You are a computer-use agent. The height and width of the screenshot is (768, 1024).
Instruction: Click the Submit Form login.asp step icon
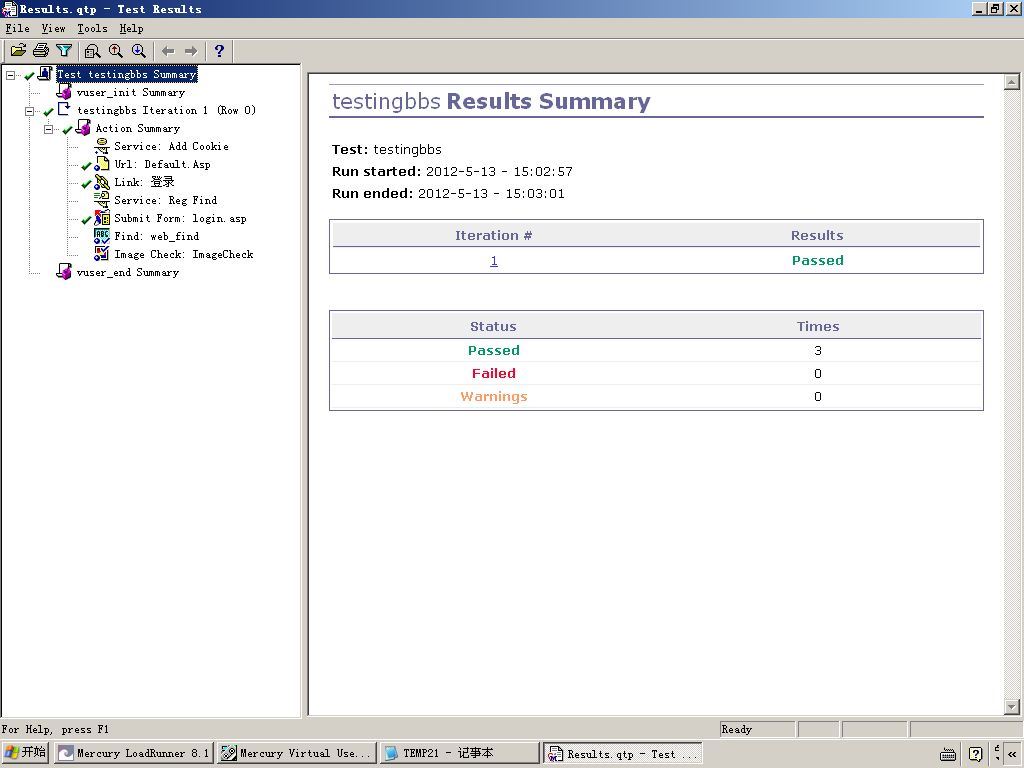click(102, 218)
